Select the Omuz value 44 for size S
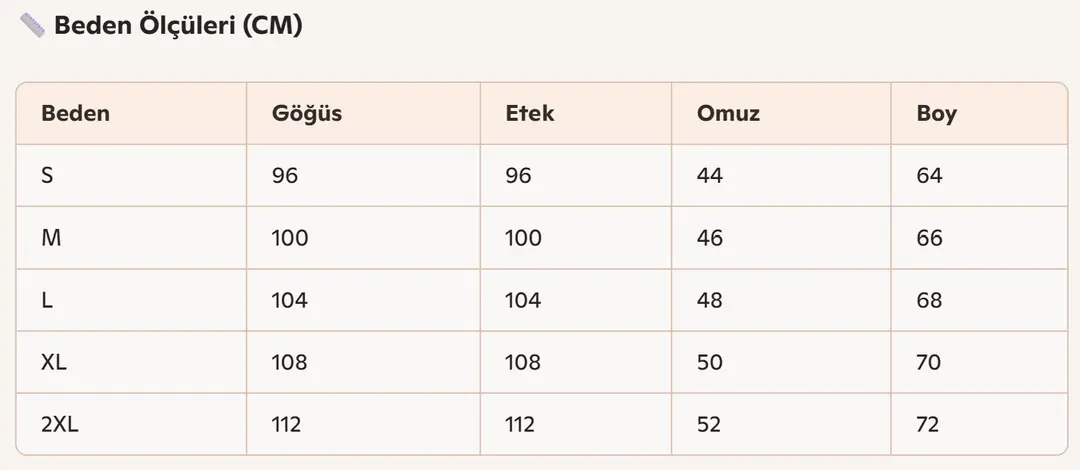Screen dimensions: 1080x470 (709, 176)
